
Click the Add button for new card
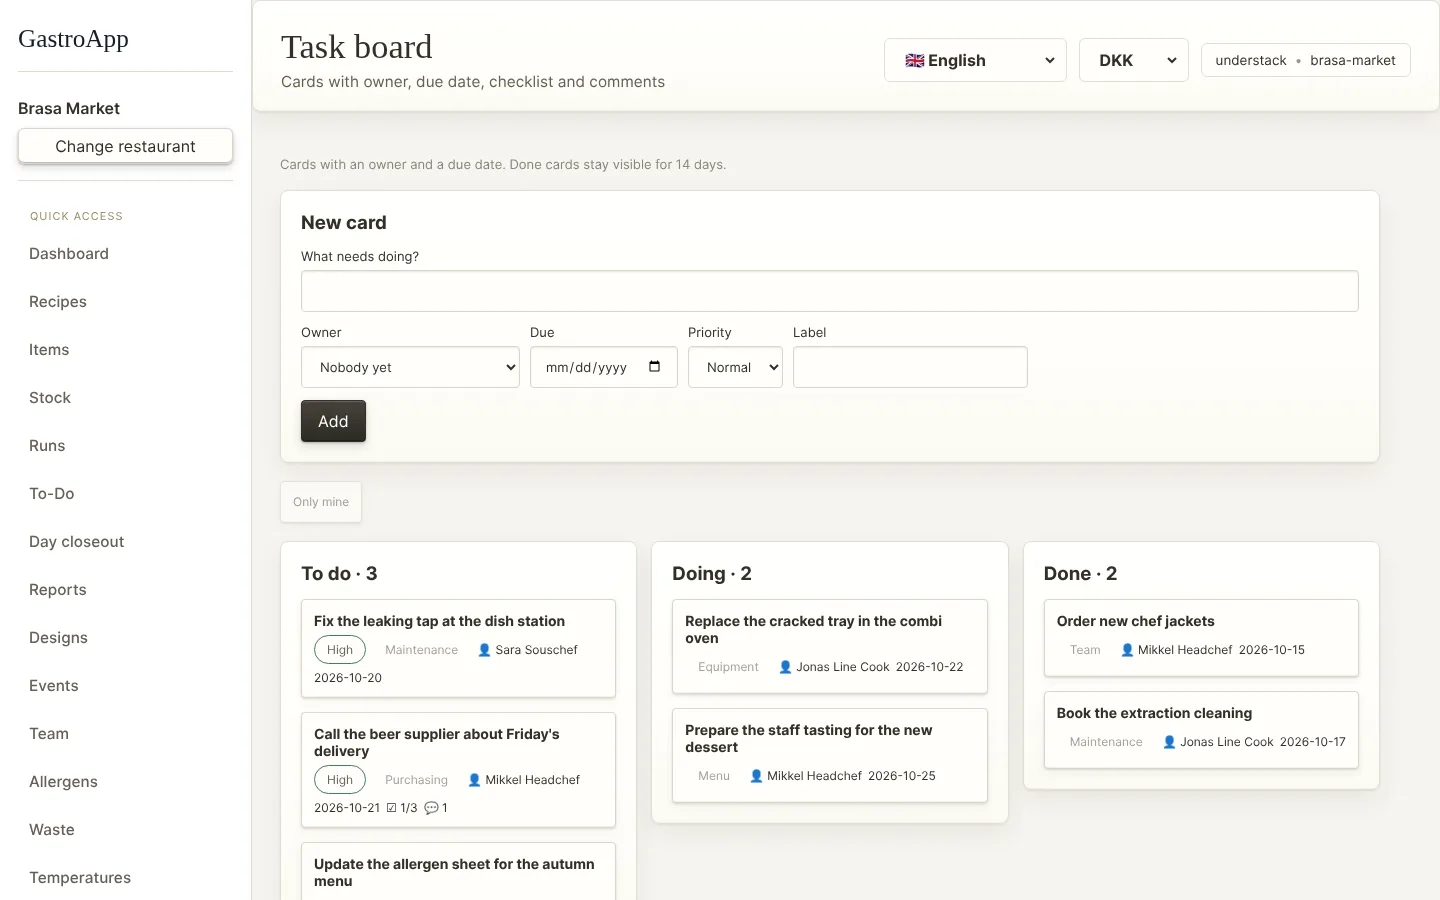(x=333, y=421)
